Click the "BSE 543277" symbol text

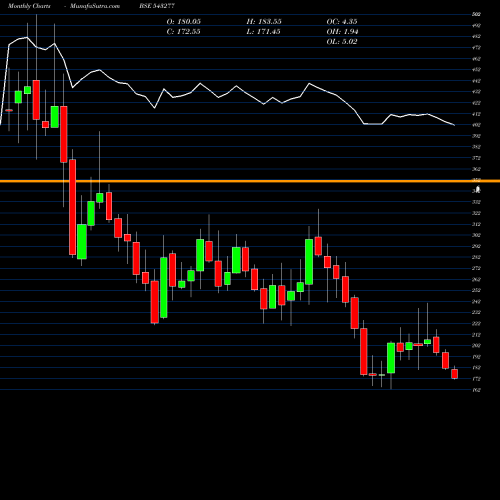(x=157, y=6)
